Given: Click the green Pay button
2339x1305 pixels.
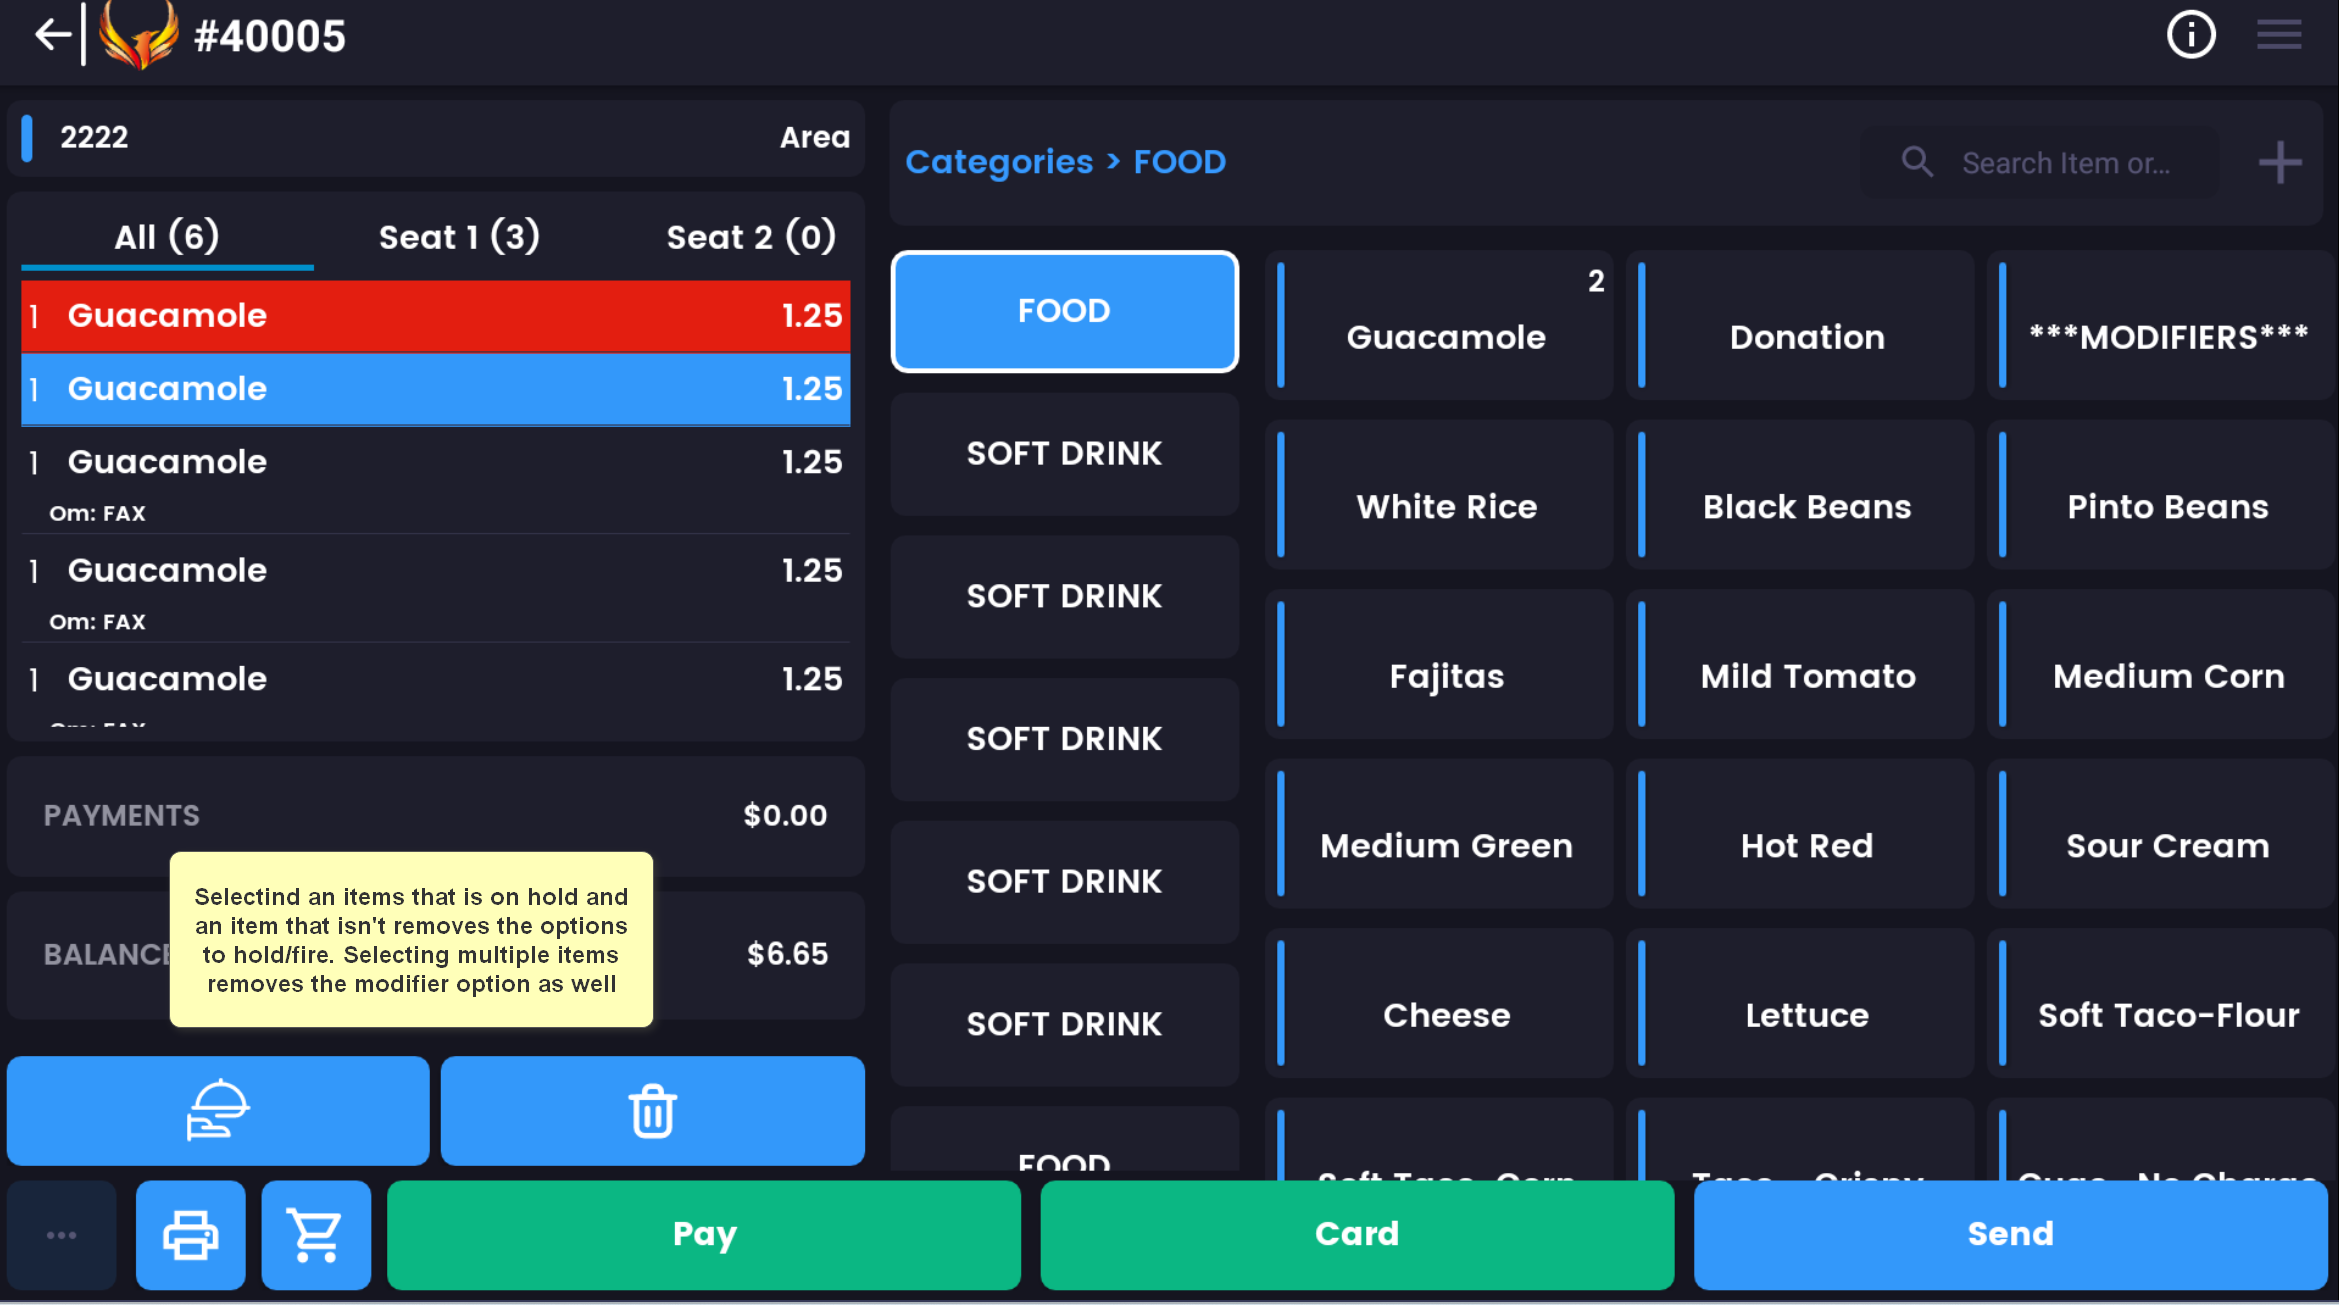Looking at the screenshot, I should [703, 1235].
